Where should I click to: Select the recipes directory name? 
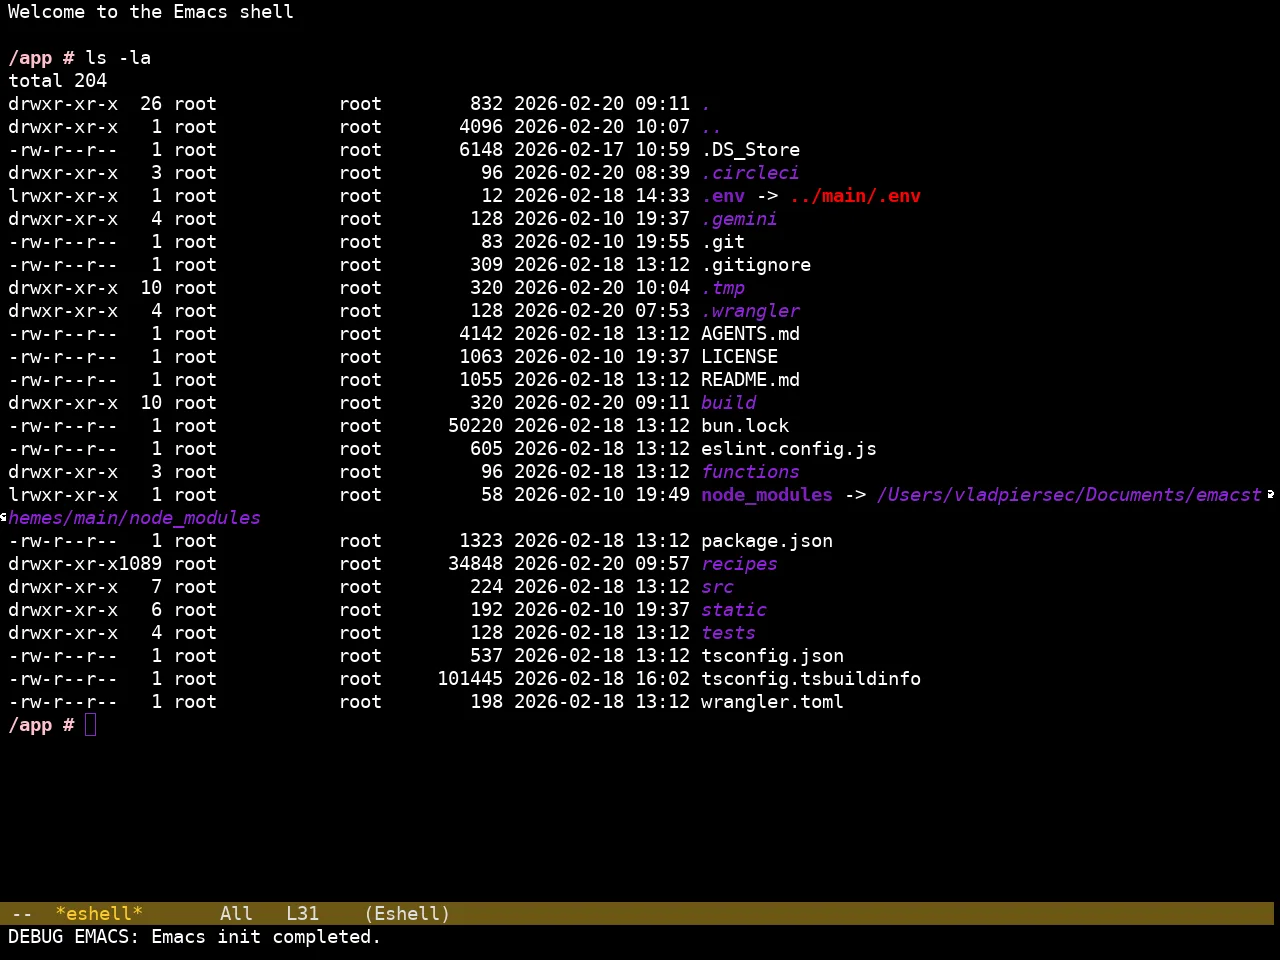[739, 564]
